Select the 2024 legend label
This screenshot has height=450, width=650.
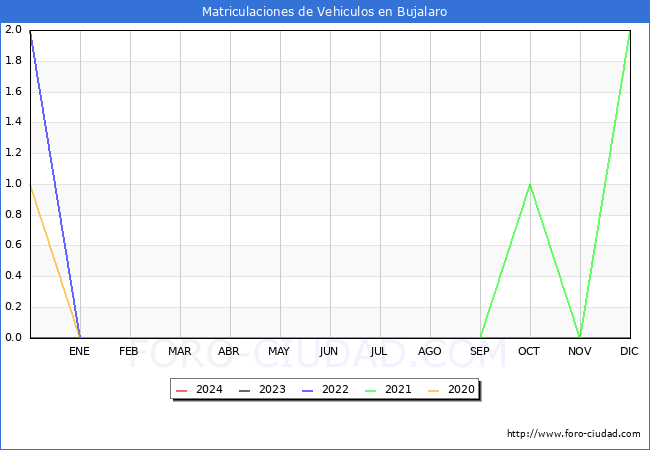coord(209,390)
